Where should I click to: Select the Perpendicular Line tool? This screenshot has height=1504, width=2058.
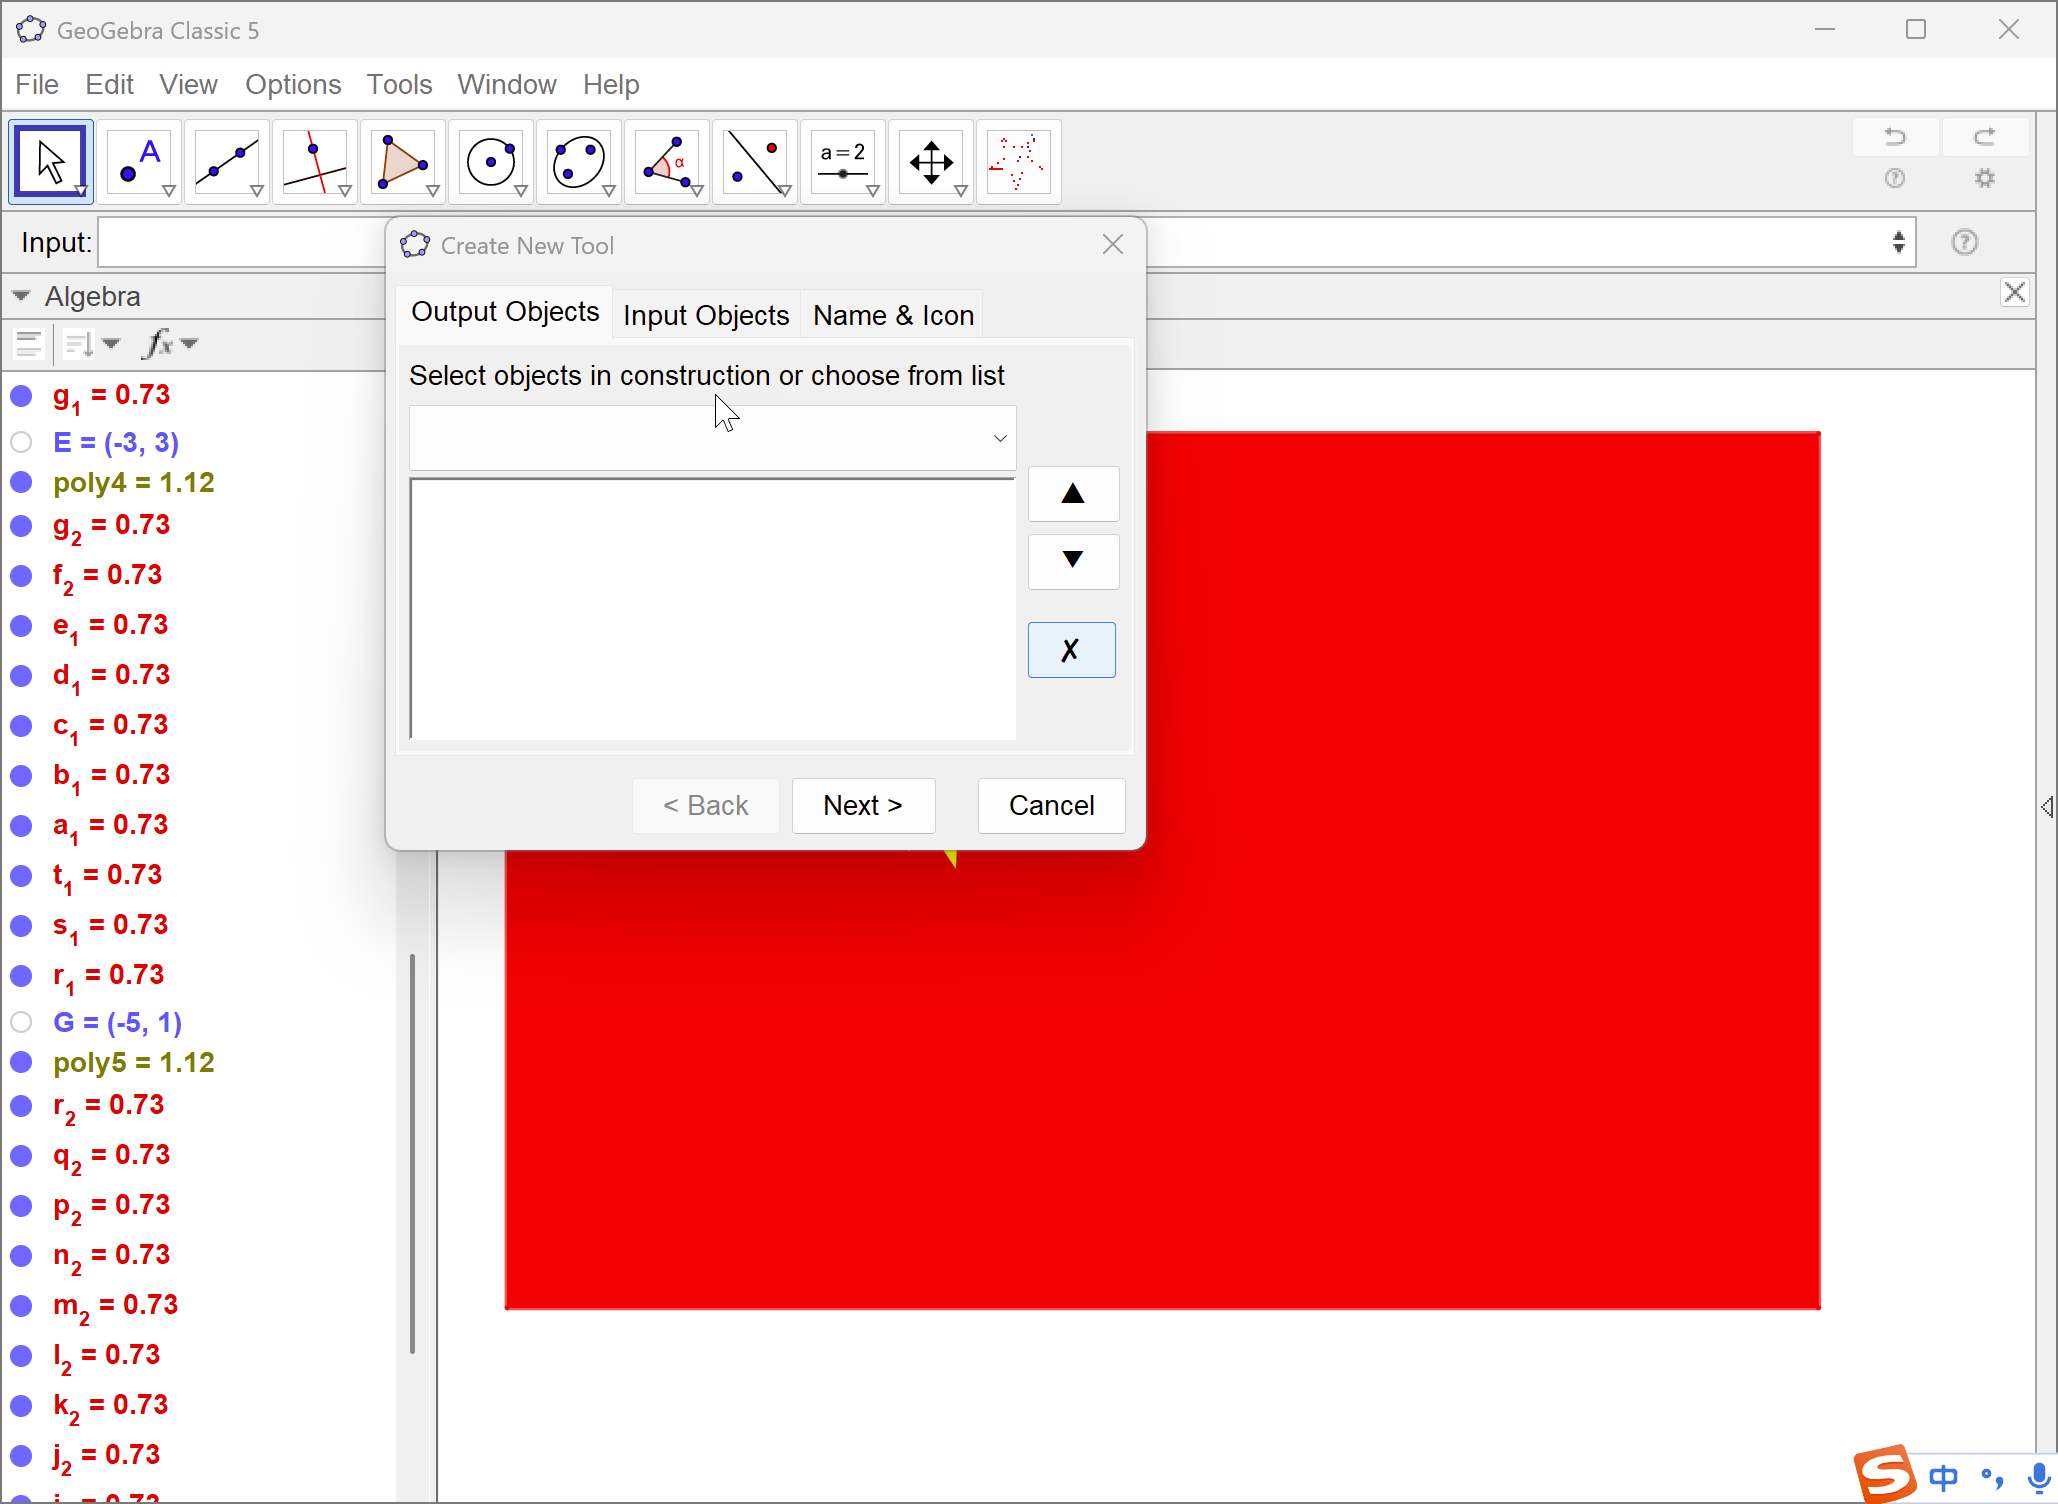point(315,162)
